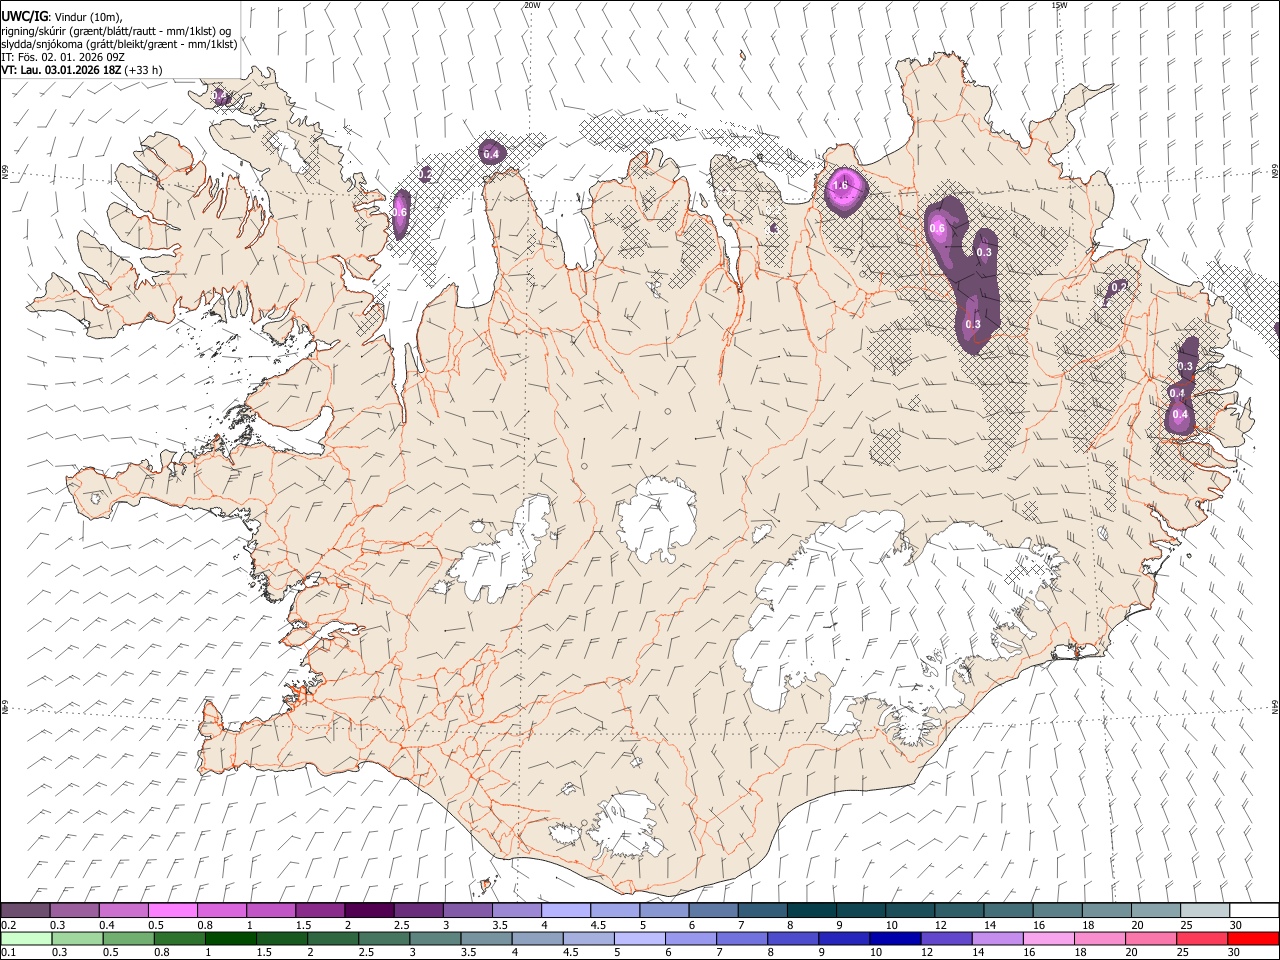Pick the upper legend swatch between 14 and 16
This screenshot has height=960, width=1280.
tap(1008, 911)
